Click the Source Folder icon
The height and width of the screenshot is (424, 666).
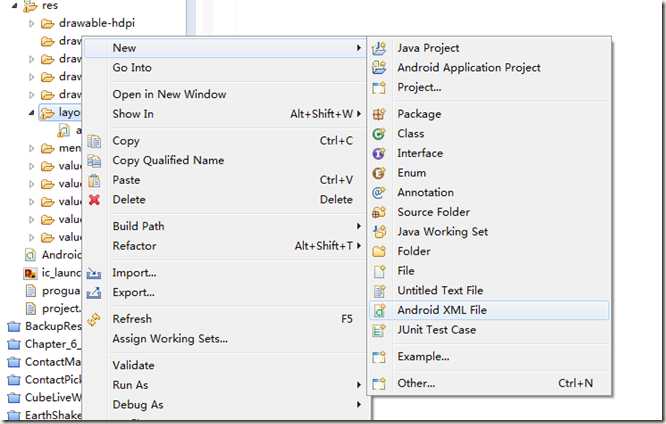click(x=379, y=212)
